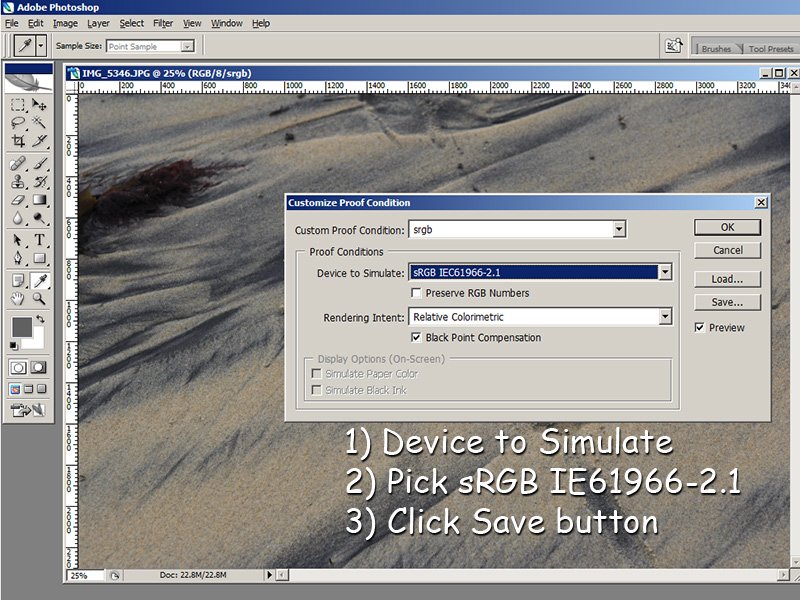Expand the Rendering Intent dropdown
This screenshot has height=600, width=800.
664,317
